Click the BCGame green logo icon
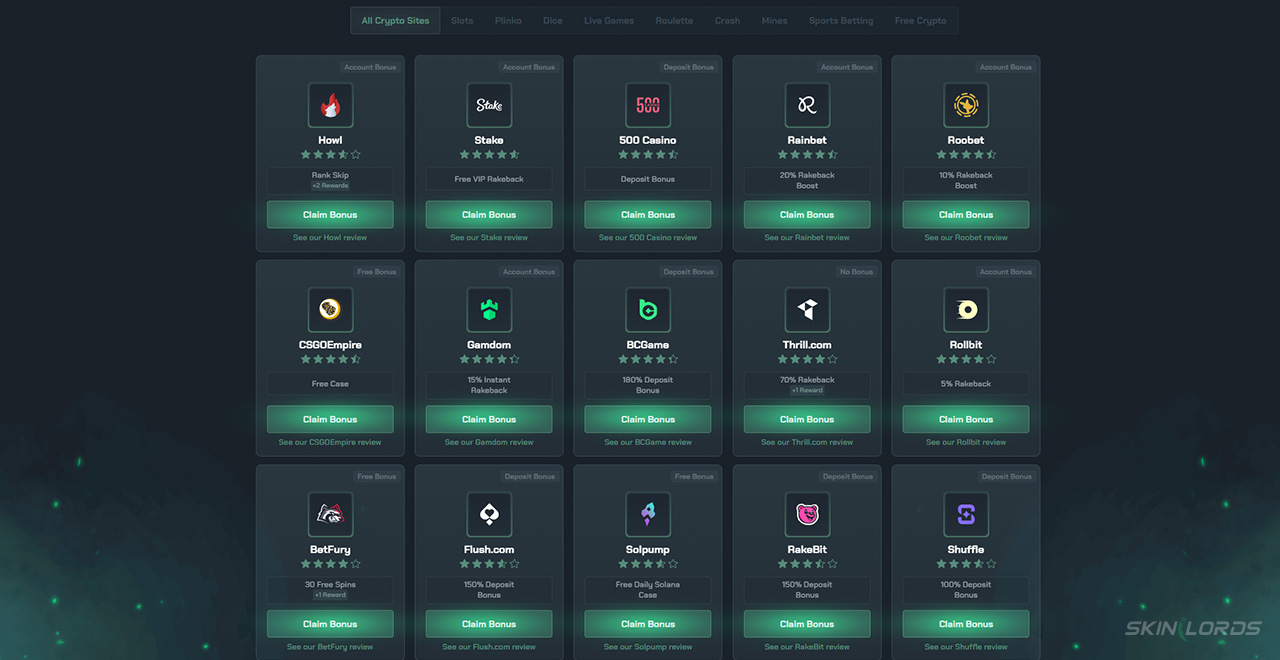Screen dimensions: 1280x660 point(648,310)
